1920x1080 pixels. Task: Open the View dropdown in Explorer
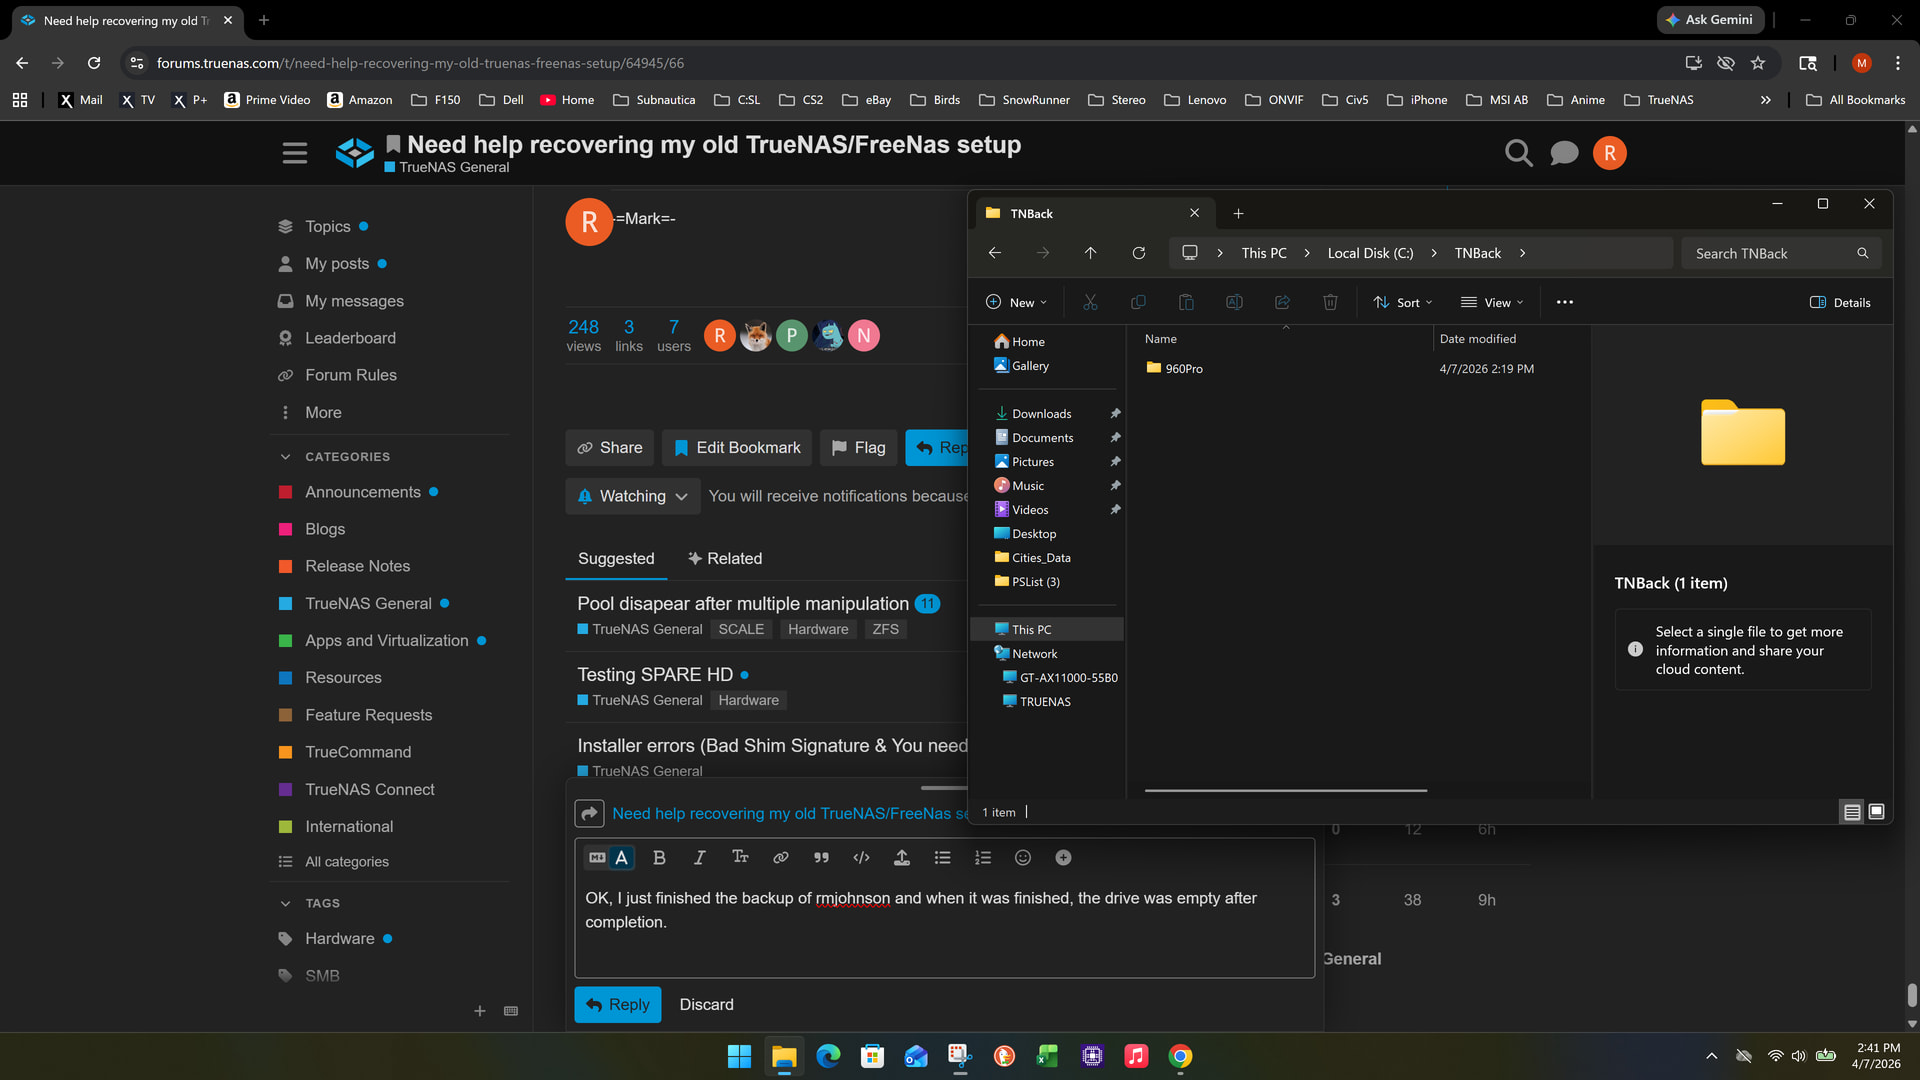pos(1492,302)
